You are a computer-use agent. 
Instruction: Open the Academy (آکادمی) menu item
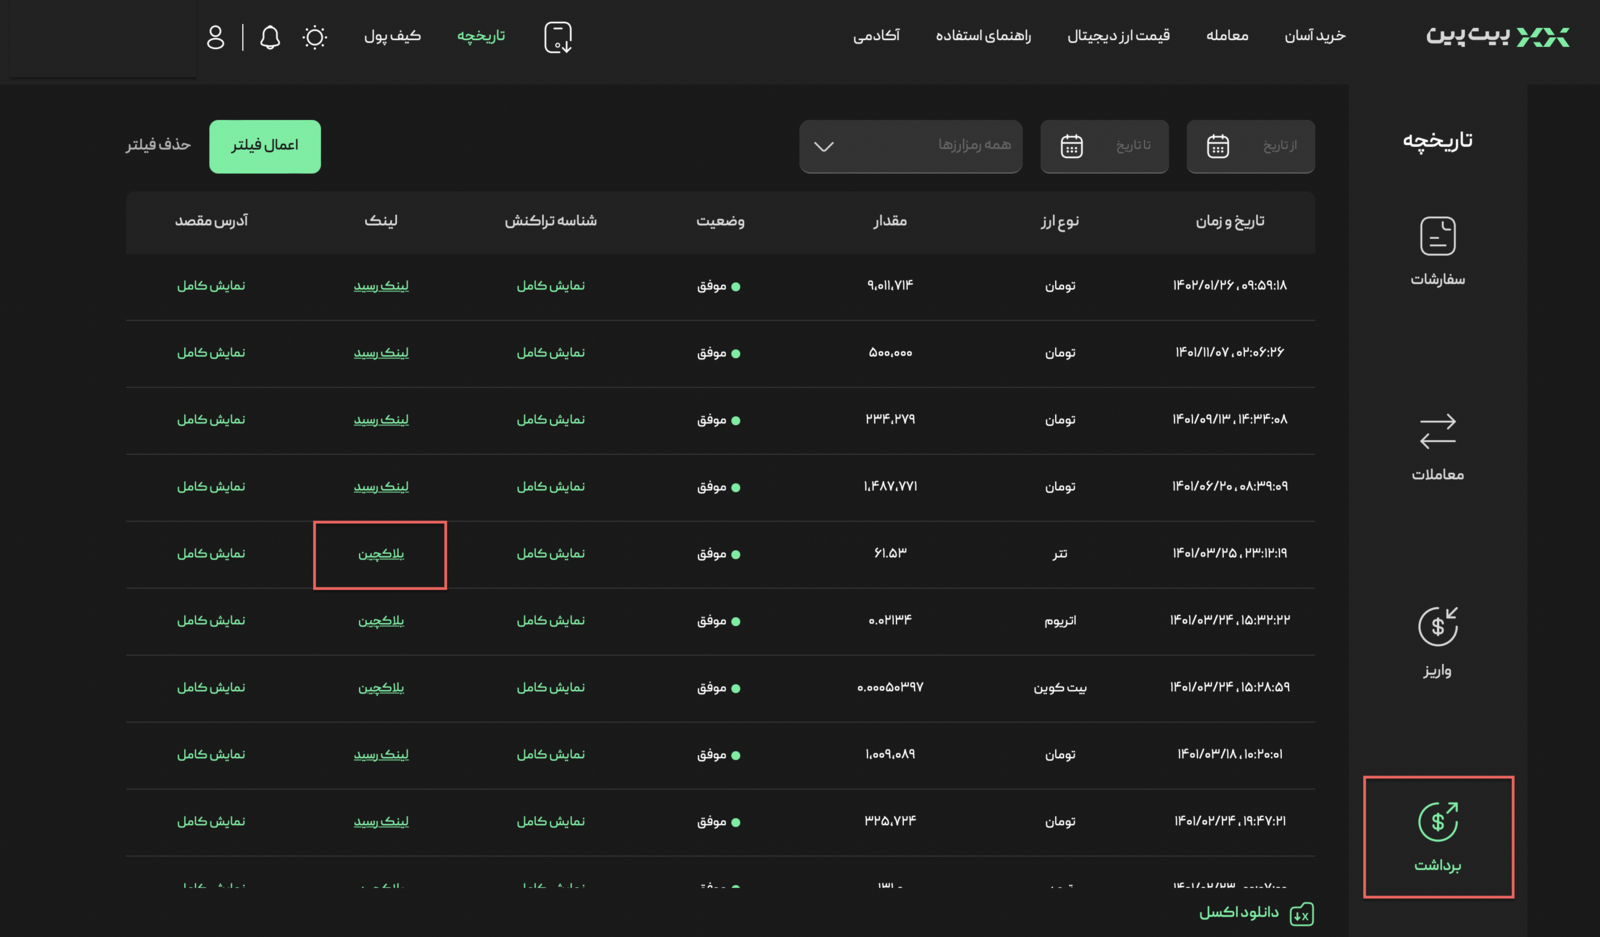[876, 36]
